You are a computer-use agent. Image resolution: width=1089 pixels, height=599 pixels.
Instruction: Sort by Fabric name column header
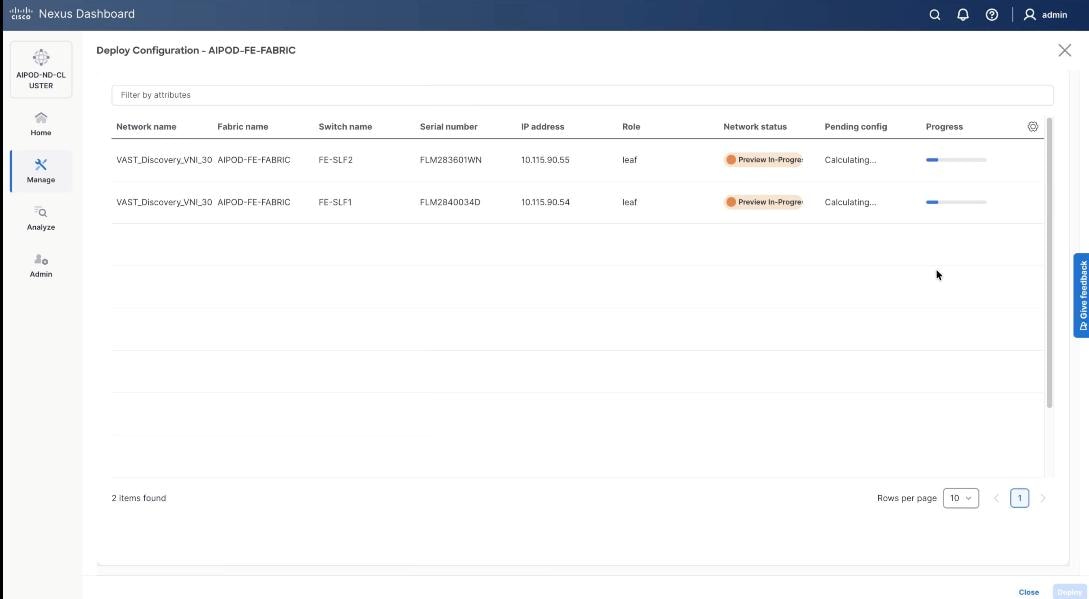[x=242, y=126]
